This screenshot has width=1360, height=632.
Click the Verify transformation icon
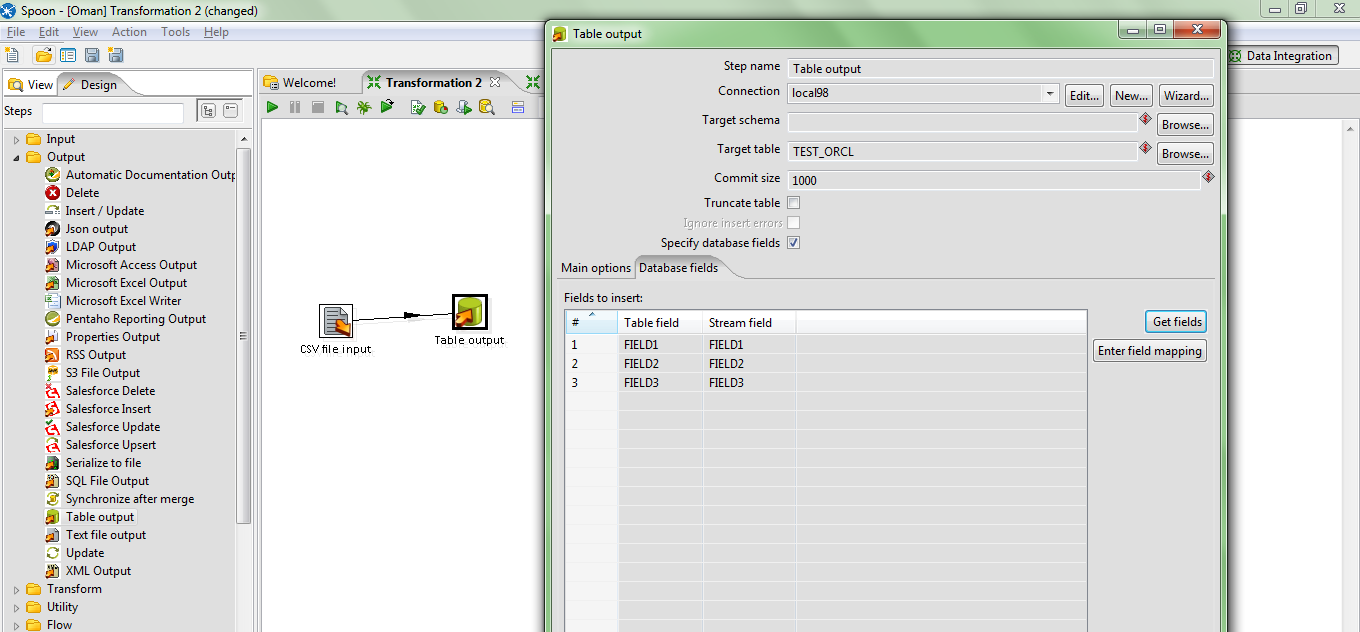point(418,107)
